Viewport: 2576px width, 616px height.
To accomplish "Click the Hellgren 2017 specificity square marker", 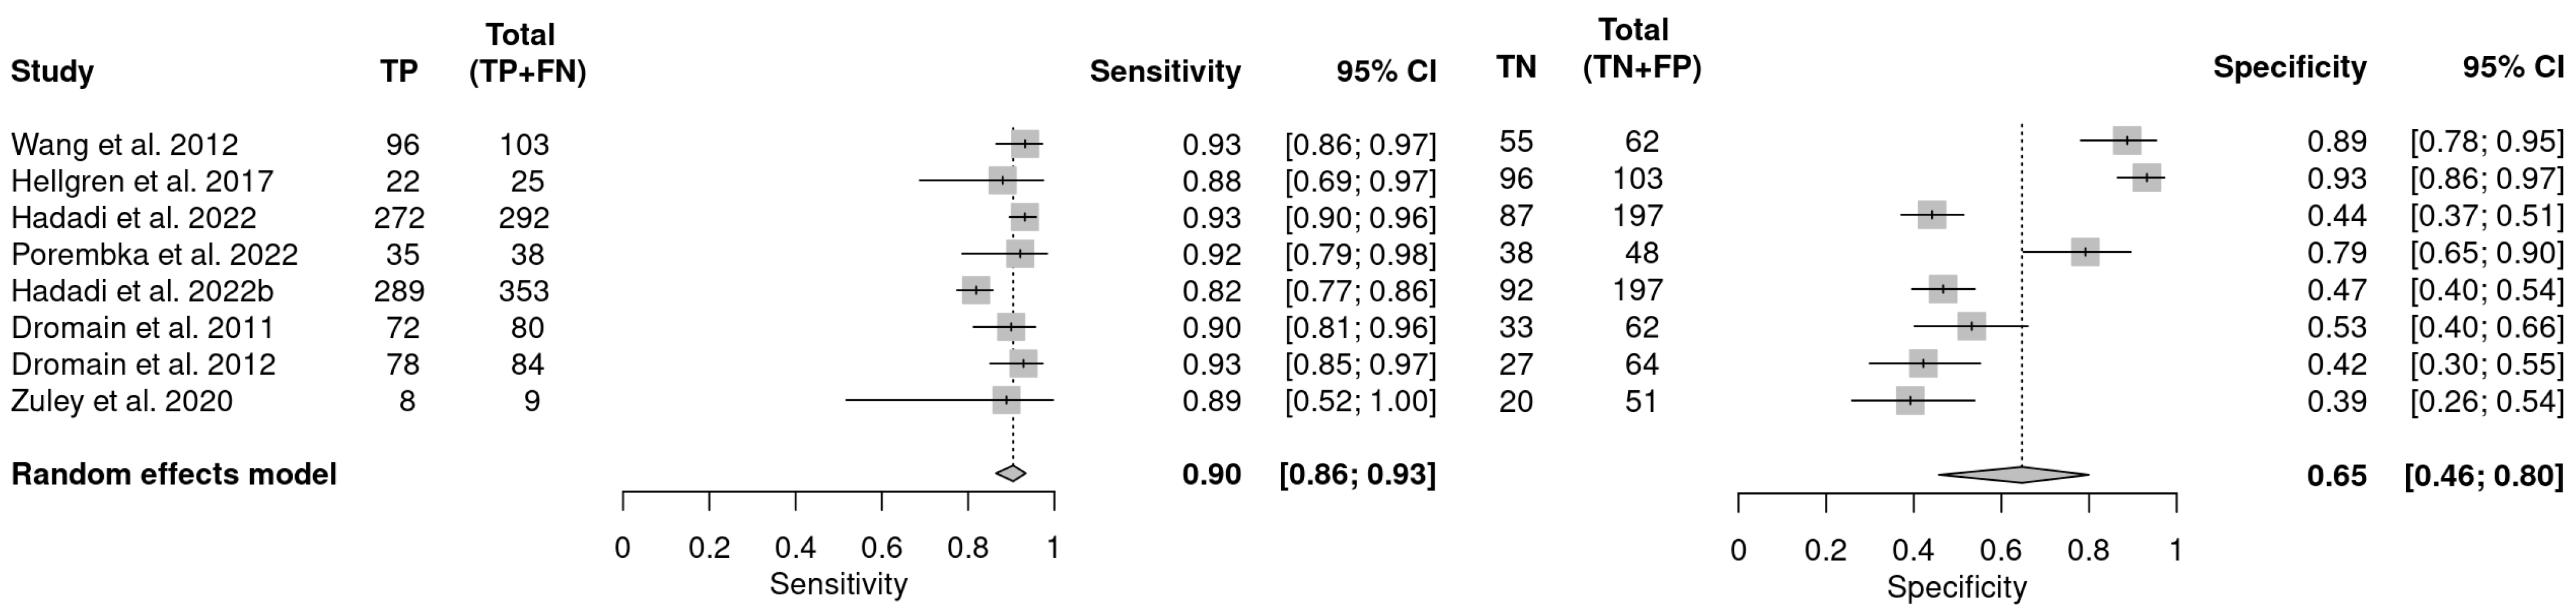I will click(x=2146, y=178).
